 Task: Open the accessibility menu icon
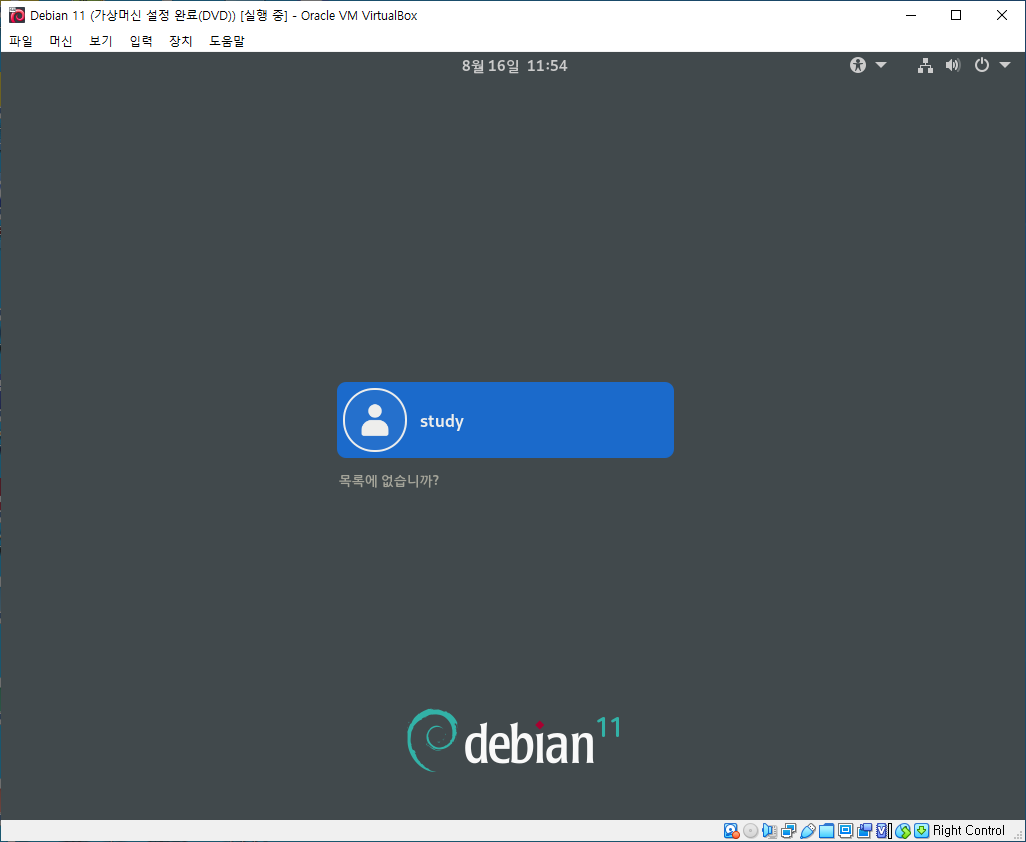858,65
